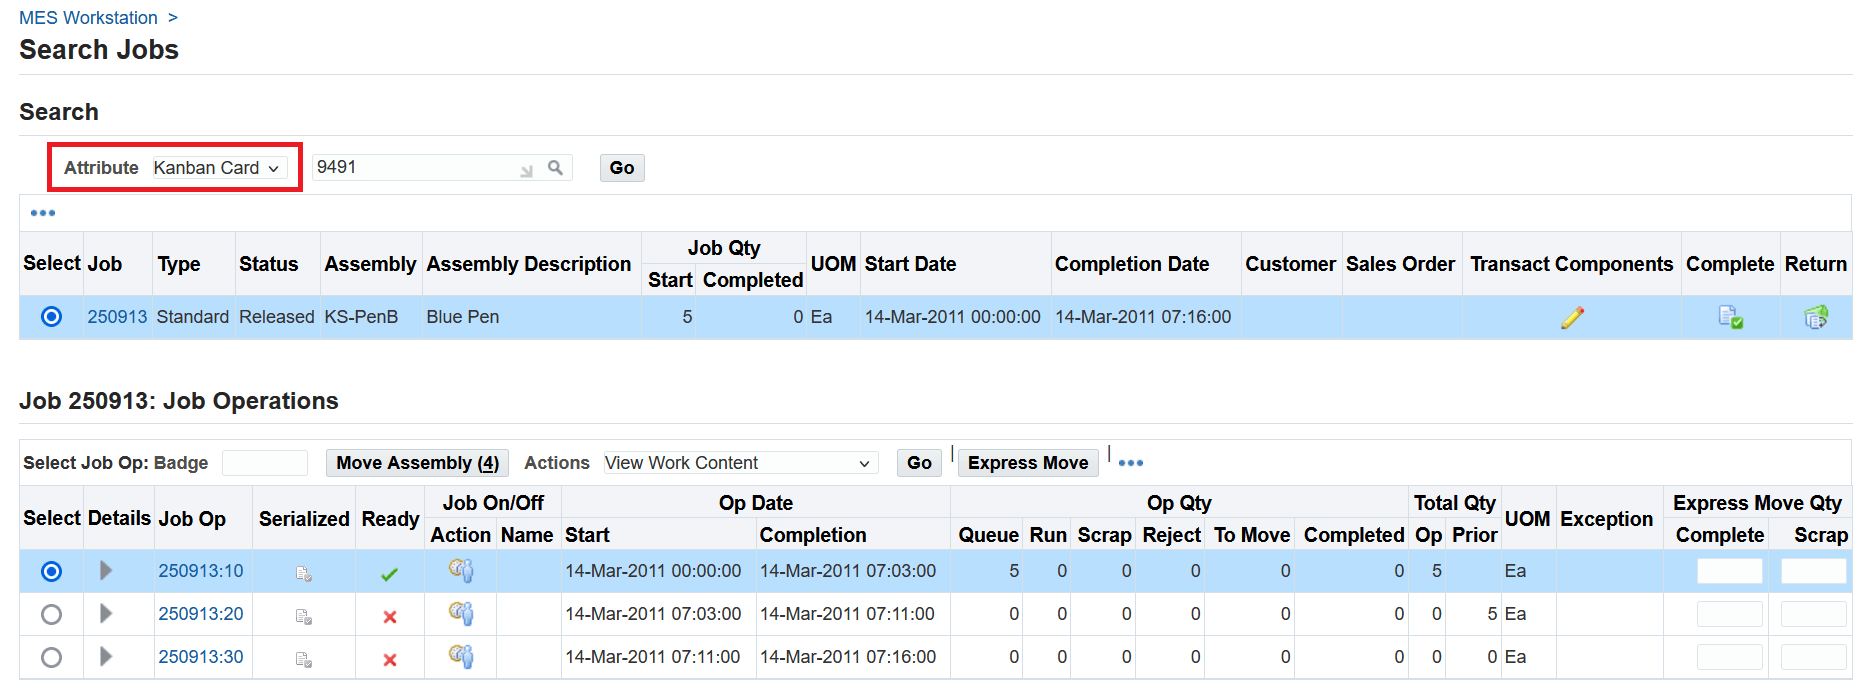Click Serialized icon for operation 250913:30
1862x700 pixels.
(x=304, y=659)
